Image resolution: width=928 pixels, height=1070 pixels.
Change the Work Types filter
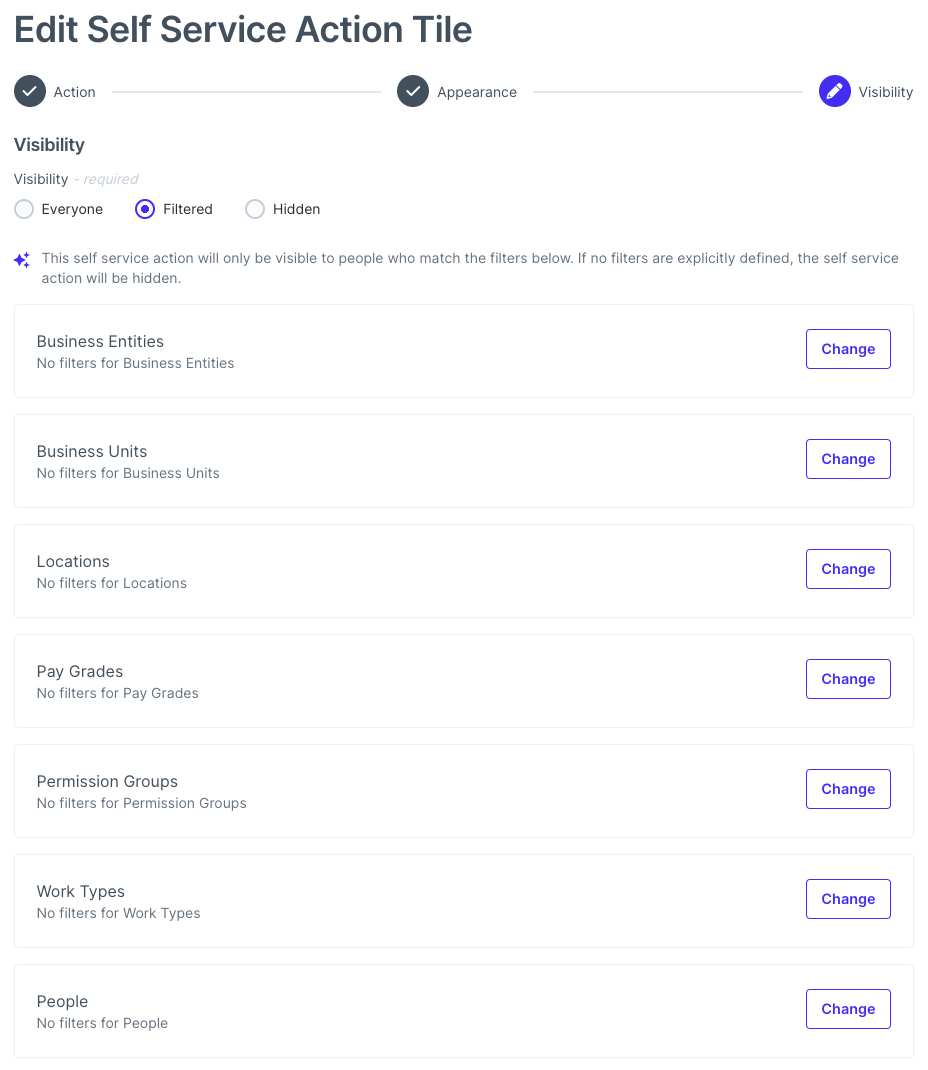point(848,899)
